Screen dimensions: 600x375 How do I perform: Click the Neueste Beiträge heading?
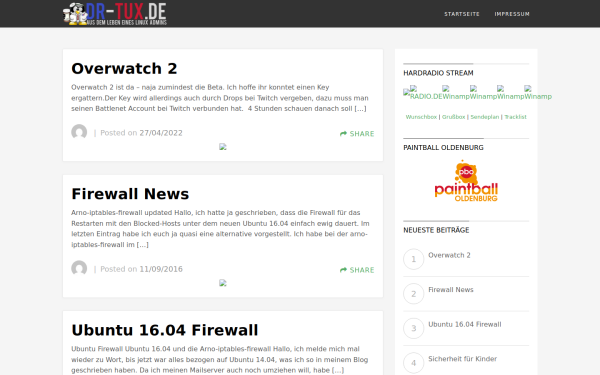[436, 230]
